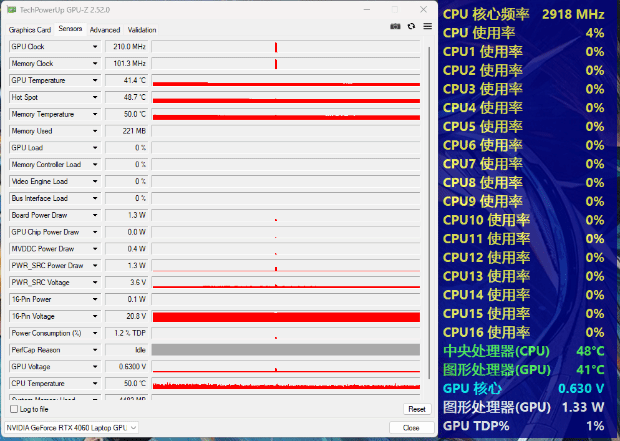The image size is (620, 441).
Task: Click the 16-Pin Voltage value 20.8 V
Action: click(127, 316)
